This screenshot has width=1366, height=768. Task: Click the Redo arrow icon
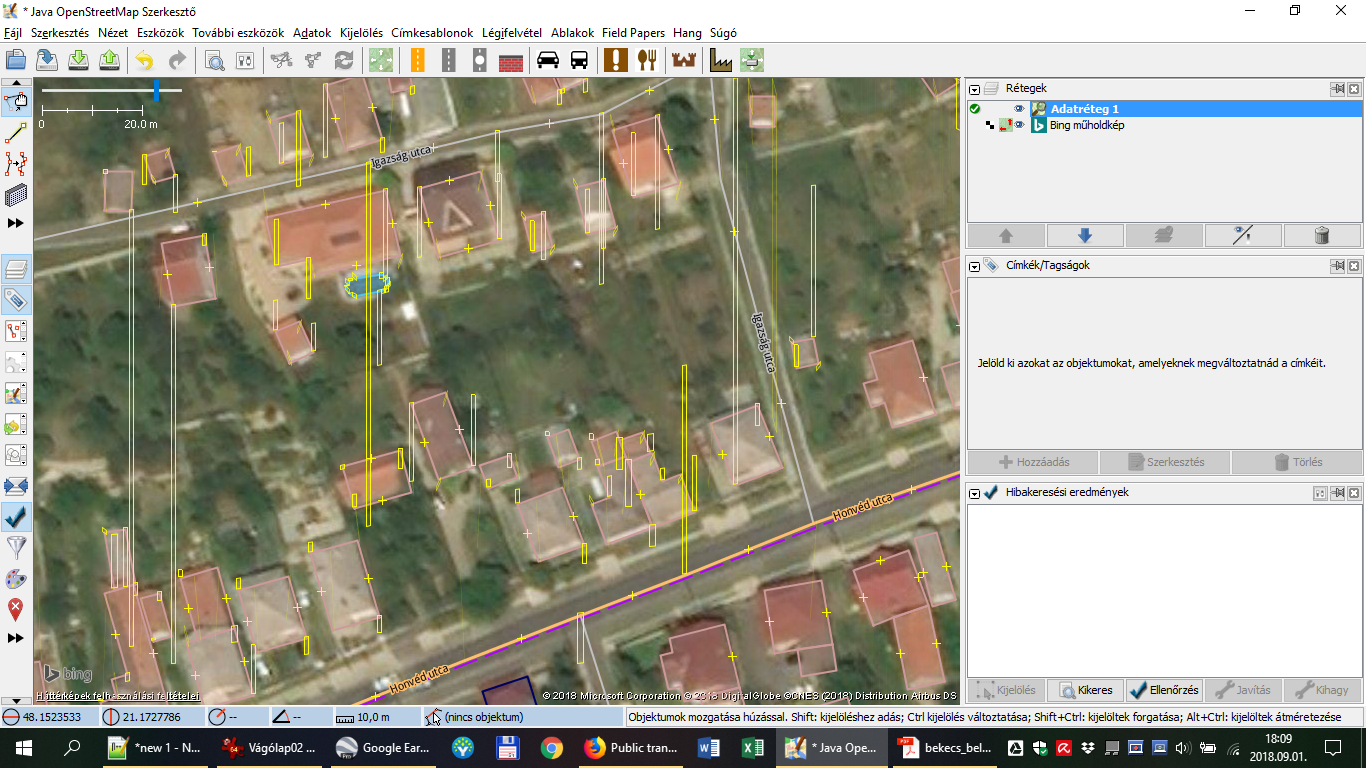coord(177,60)
